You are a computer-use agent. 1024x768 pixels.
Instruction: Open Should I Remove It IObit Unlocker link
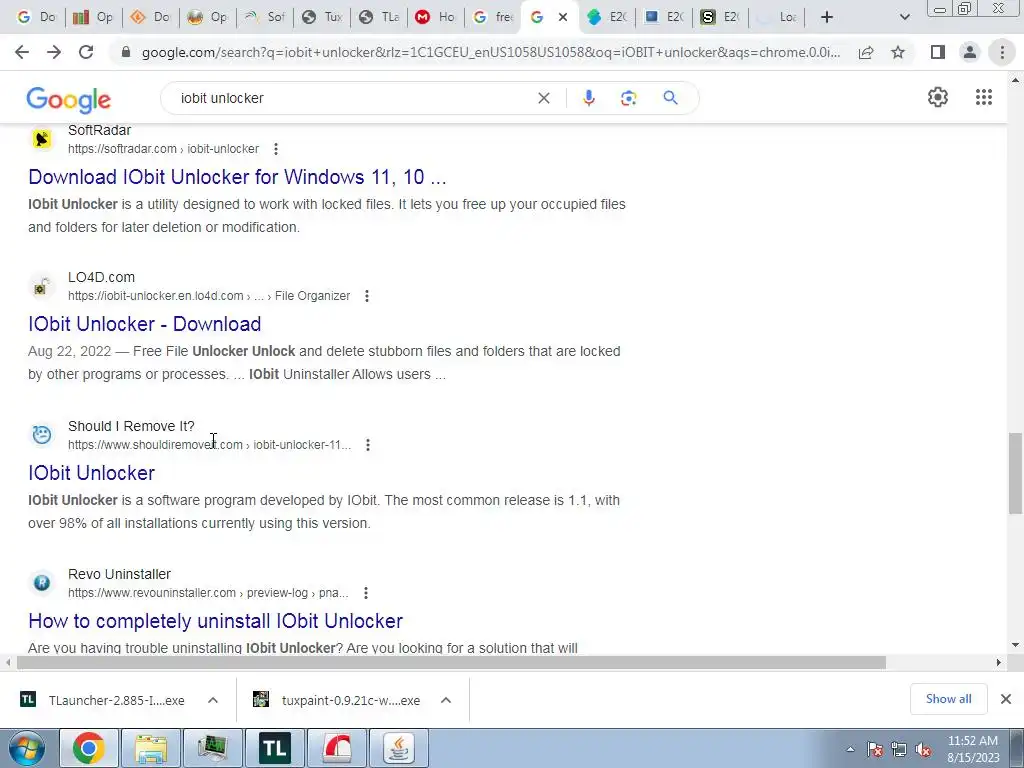pyautogui.click(x=91, y=473)
